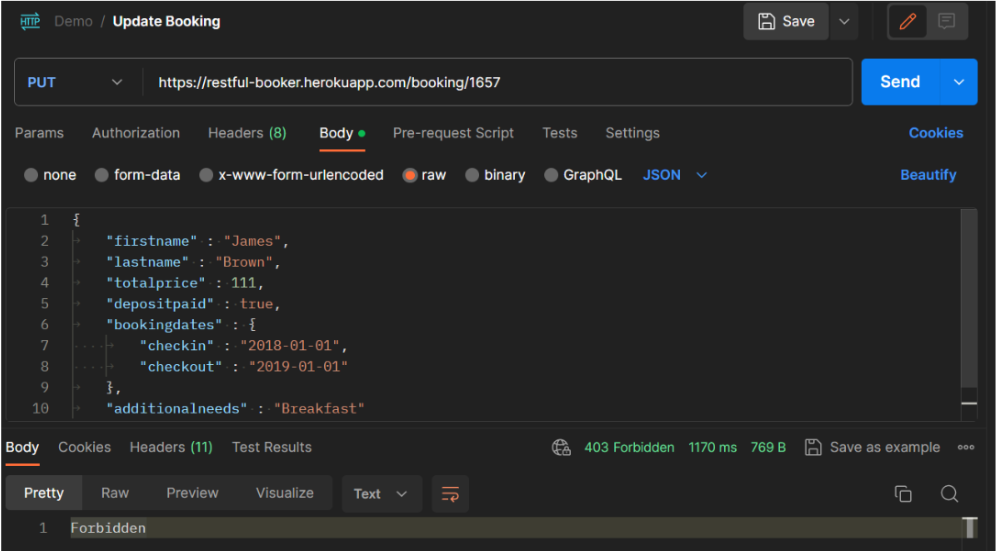
Task: Open the response Headers (11) tab
Action: pyautogui.click(x=171, y=447)
